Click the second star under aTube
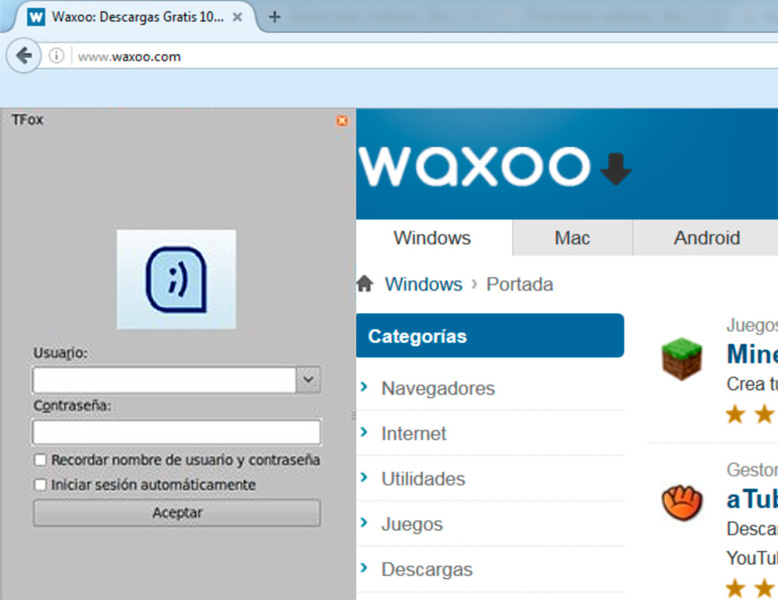Image resolution: width=778 pixels, height=600 pixels. point(765,589)
